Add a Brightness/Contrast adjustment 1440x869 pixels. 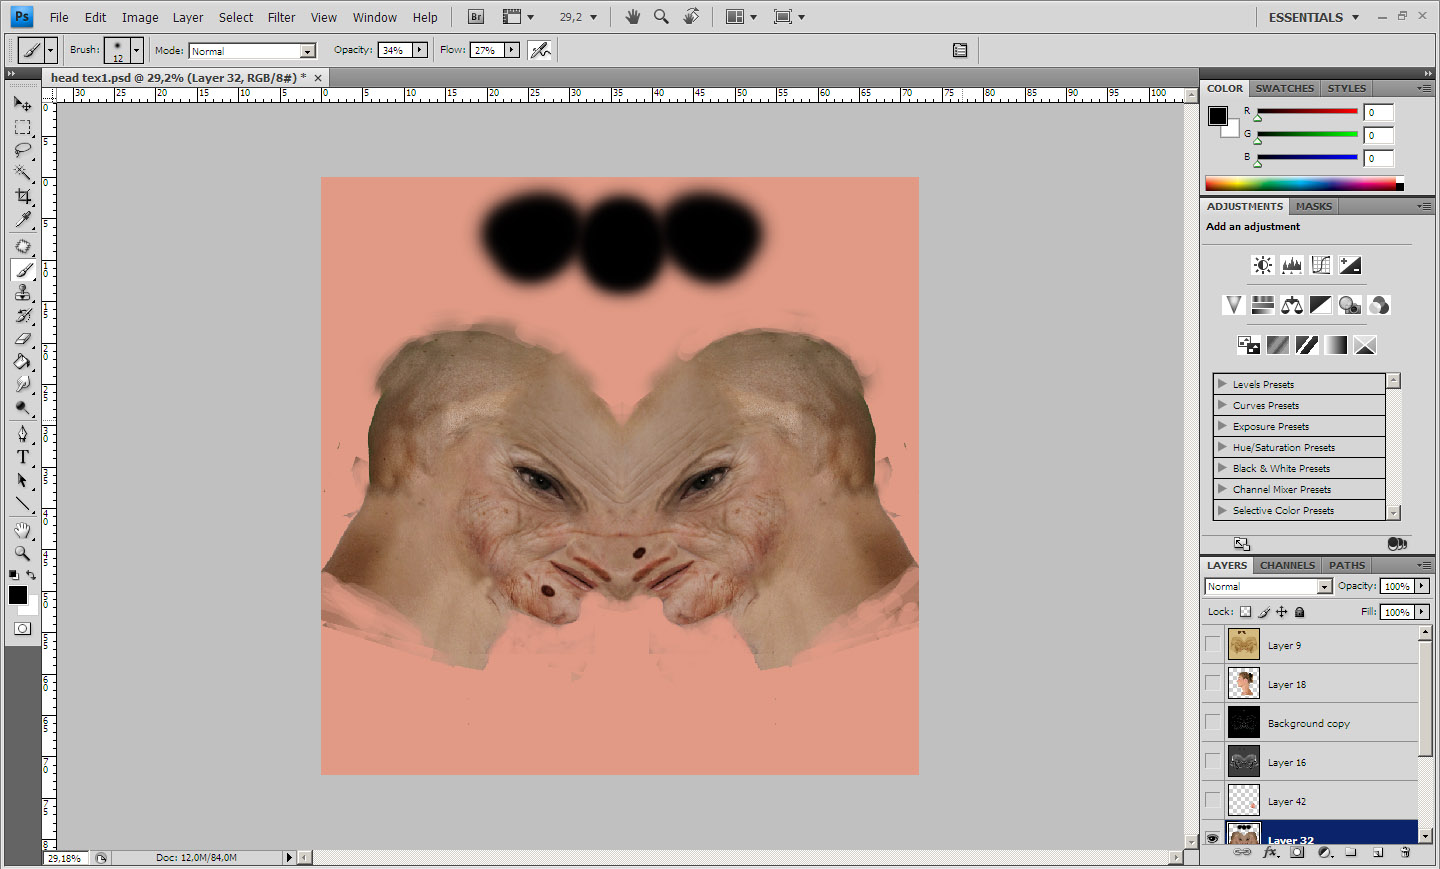click(x=1263, y=265)
